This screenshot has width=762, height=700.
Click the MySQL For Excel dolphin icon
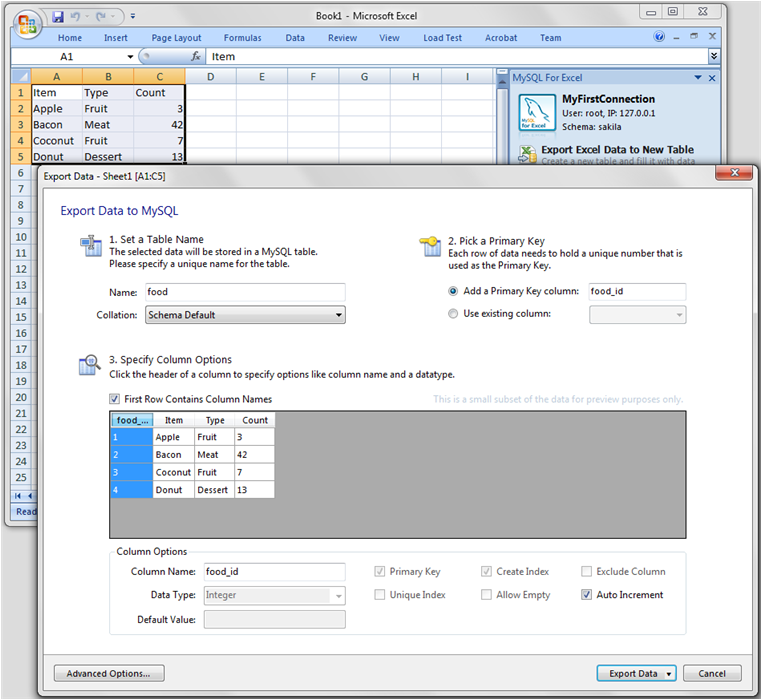(537, 113)
